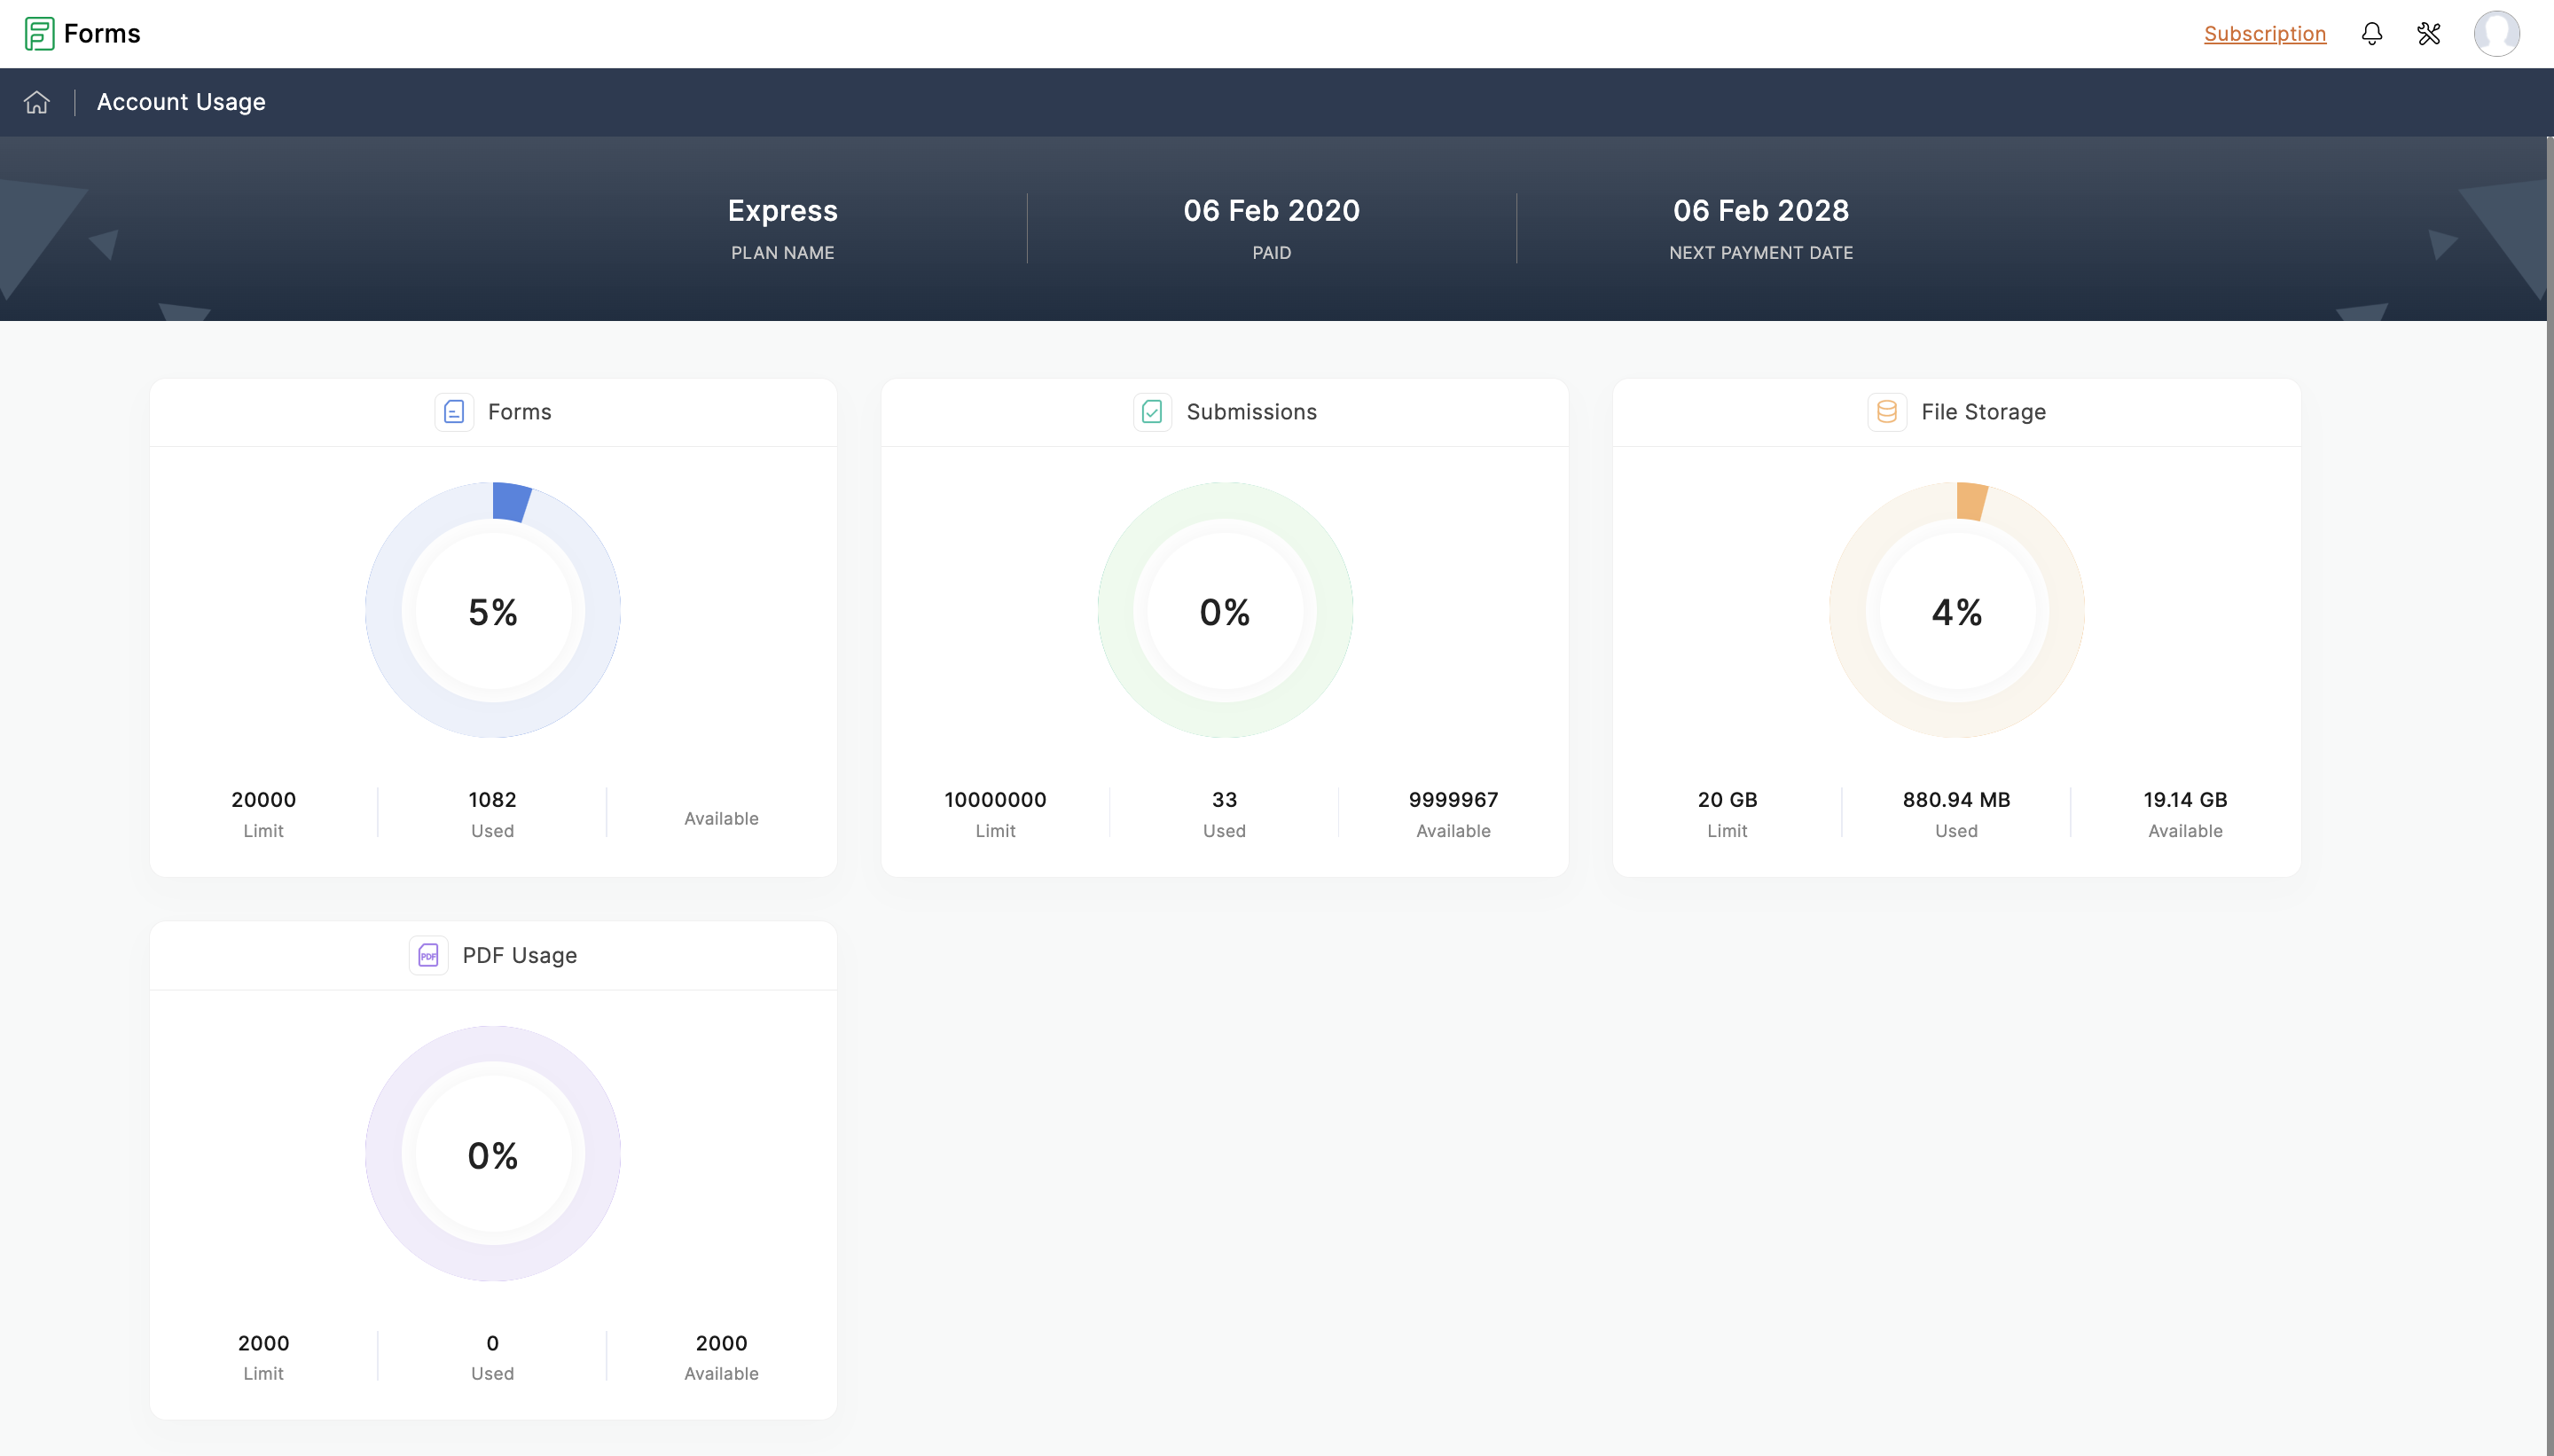Click the 06 Feb 2028 payment date
The height and width of the screenshot is (1456, 2554).
[1761, 211]
